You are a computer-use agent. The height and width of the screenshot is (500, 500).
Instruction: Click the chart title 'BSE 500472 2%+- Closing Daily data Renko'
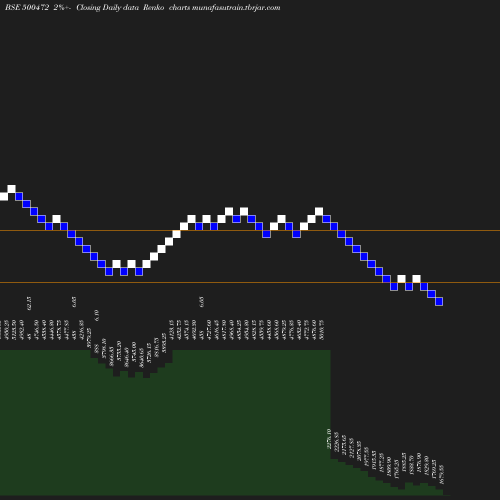[85, 8]
